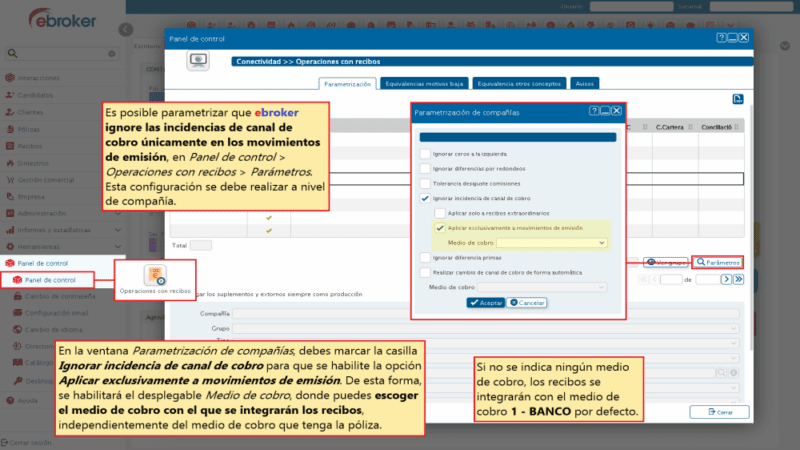Check Aplicar solo a recibos extraordinarios
The height and width of the screenshot is (450, 800).
pyautogui.click(x=440, y=213)
